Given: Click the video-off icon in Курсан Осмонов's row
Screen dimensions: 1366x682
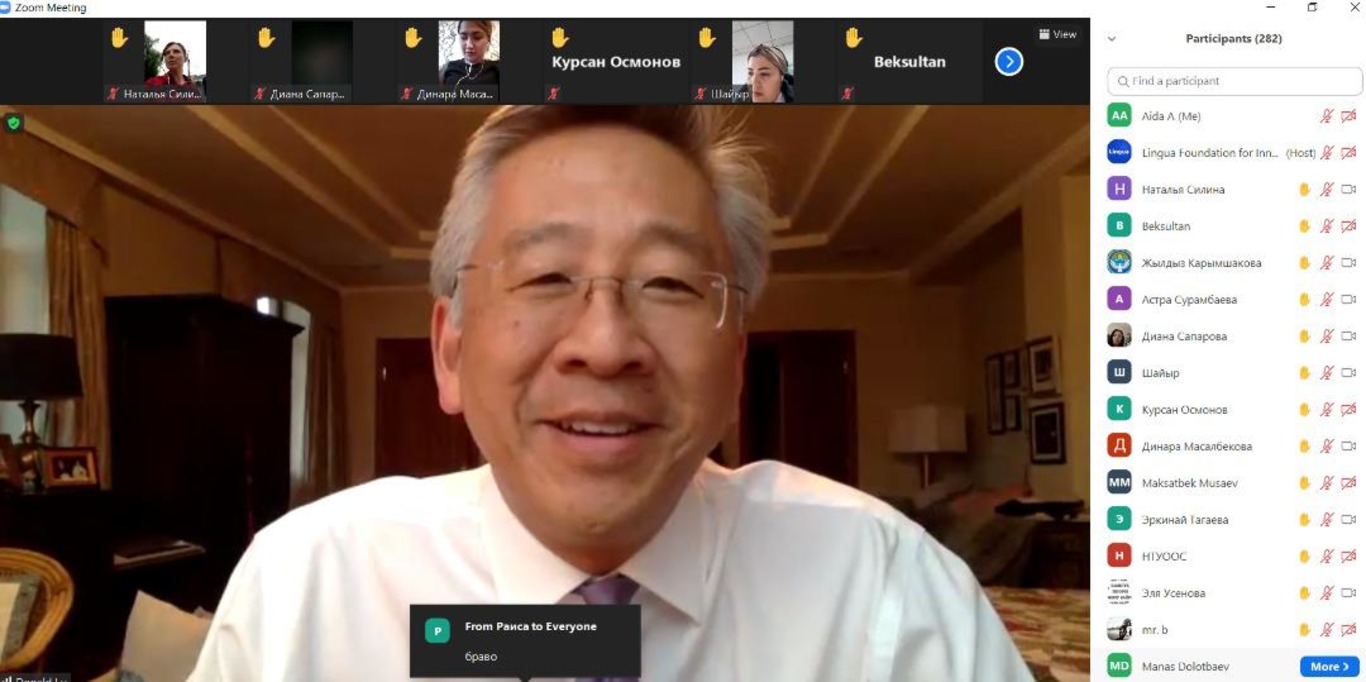Looking at the screenshot, I should (1348, 410).
